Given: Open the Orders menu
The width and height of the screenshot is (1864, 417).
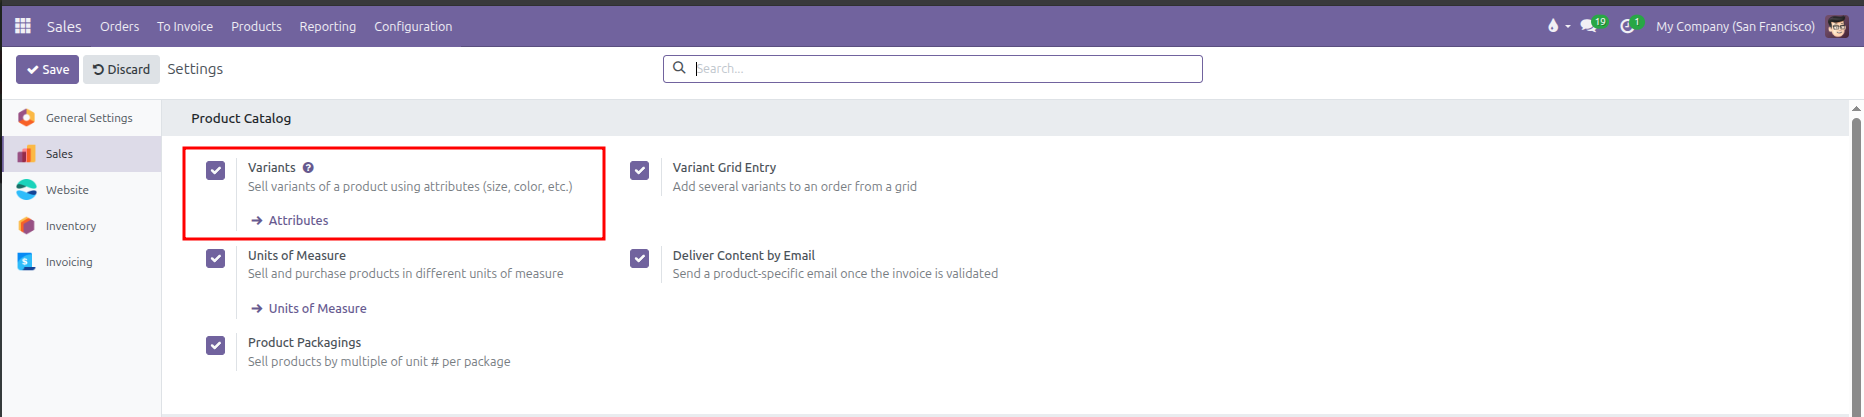Looking at the screenshot, I should 119,26.
